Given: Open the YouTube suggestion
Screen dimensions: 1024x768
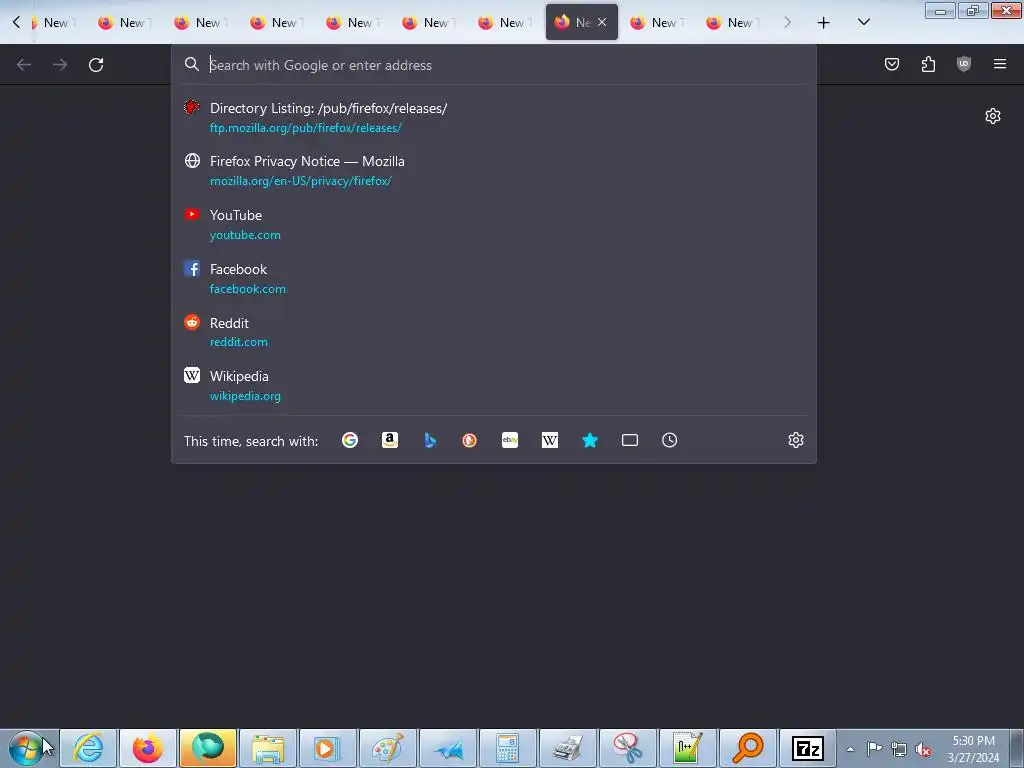Looking at the screenshot, I should (x=494, y=225).
